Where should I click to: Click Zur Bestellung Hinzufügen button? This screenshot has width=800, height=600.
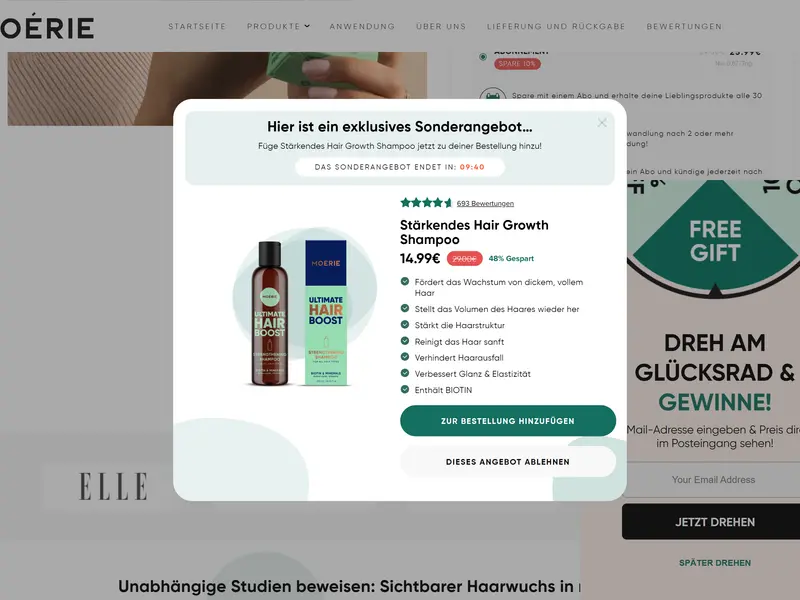508,421
